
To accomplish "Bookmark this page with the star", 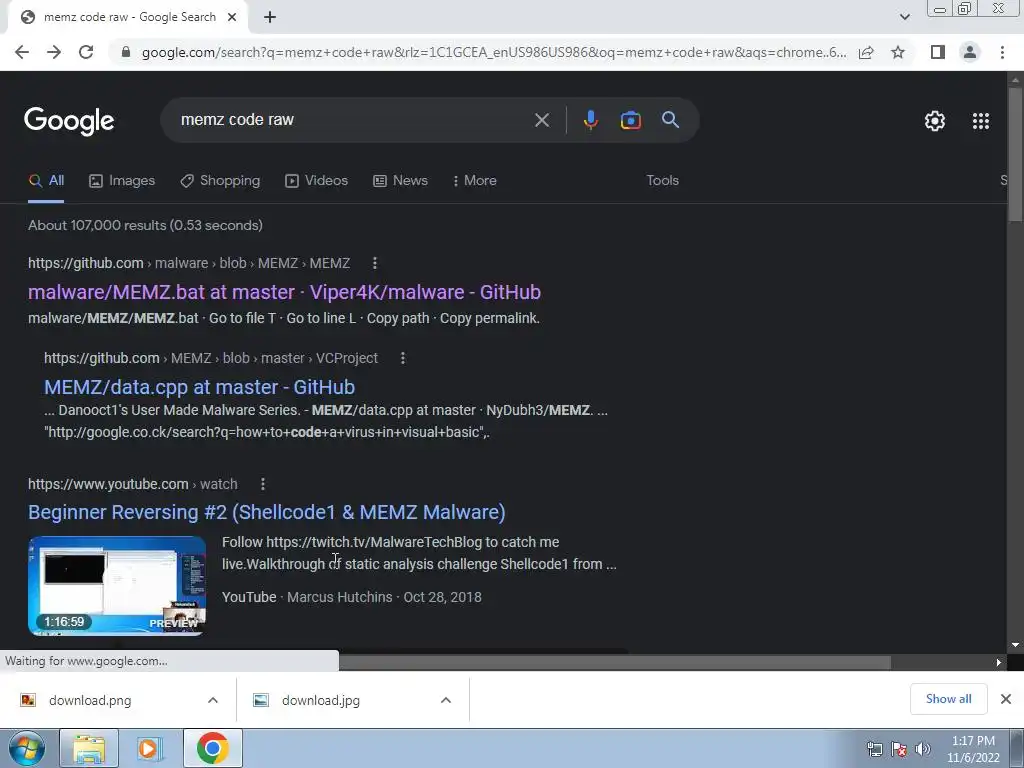I will pos(898,52).
